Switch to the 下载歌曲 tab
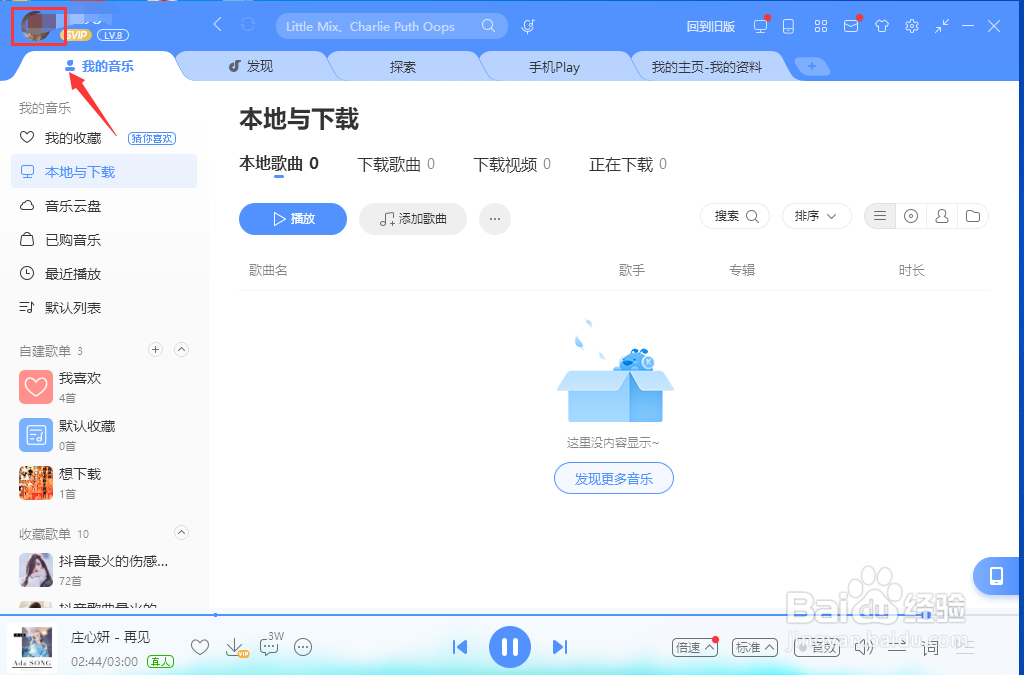This screenshot has width=1024, height=675. [x=389, y=164]
